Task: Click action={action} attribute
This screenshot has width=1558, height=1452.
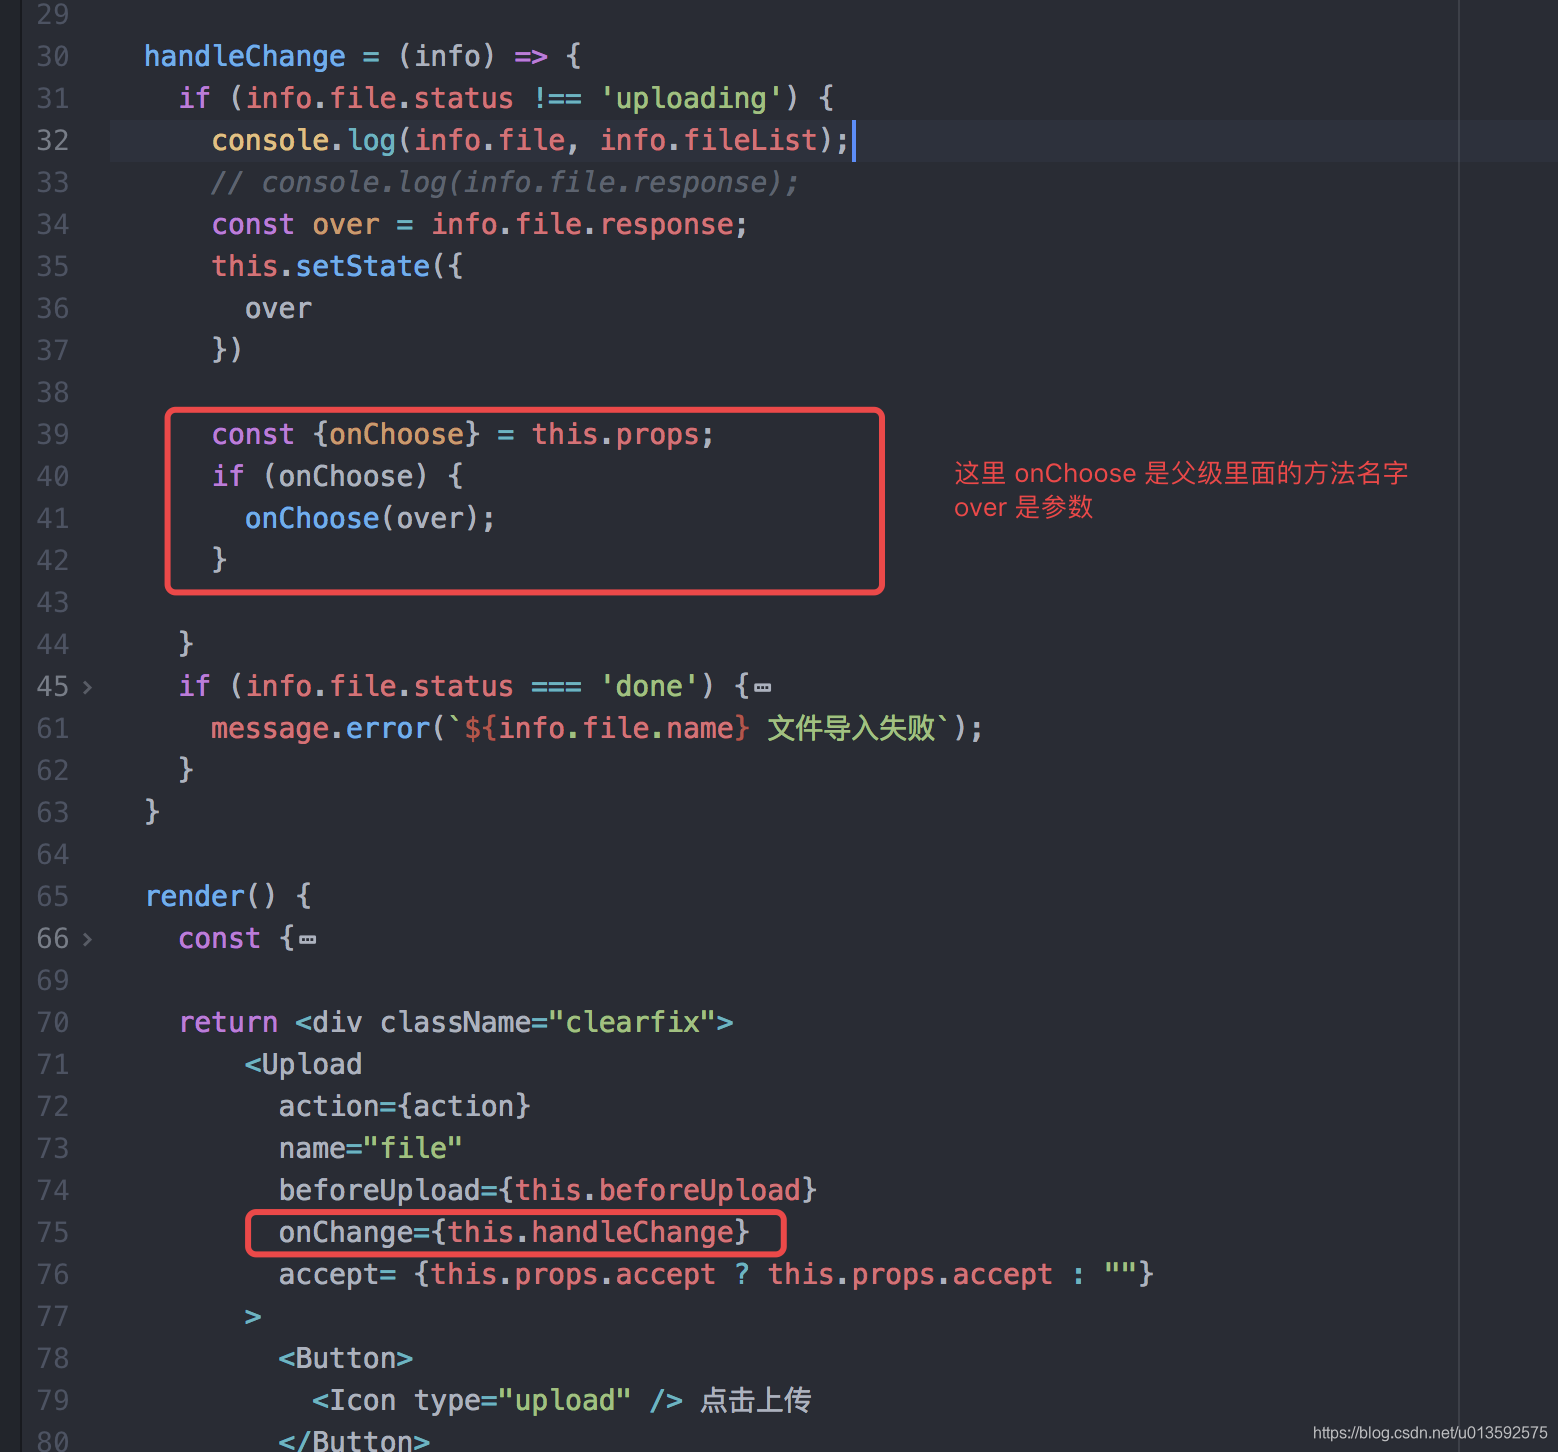Action: [404, 1106]
